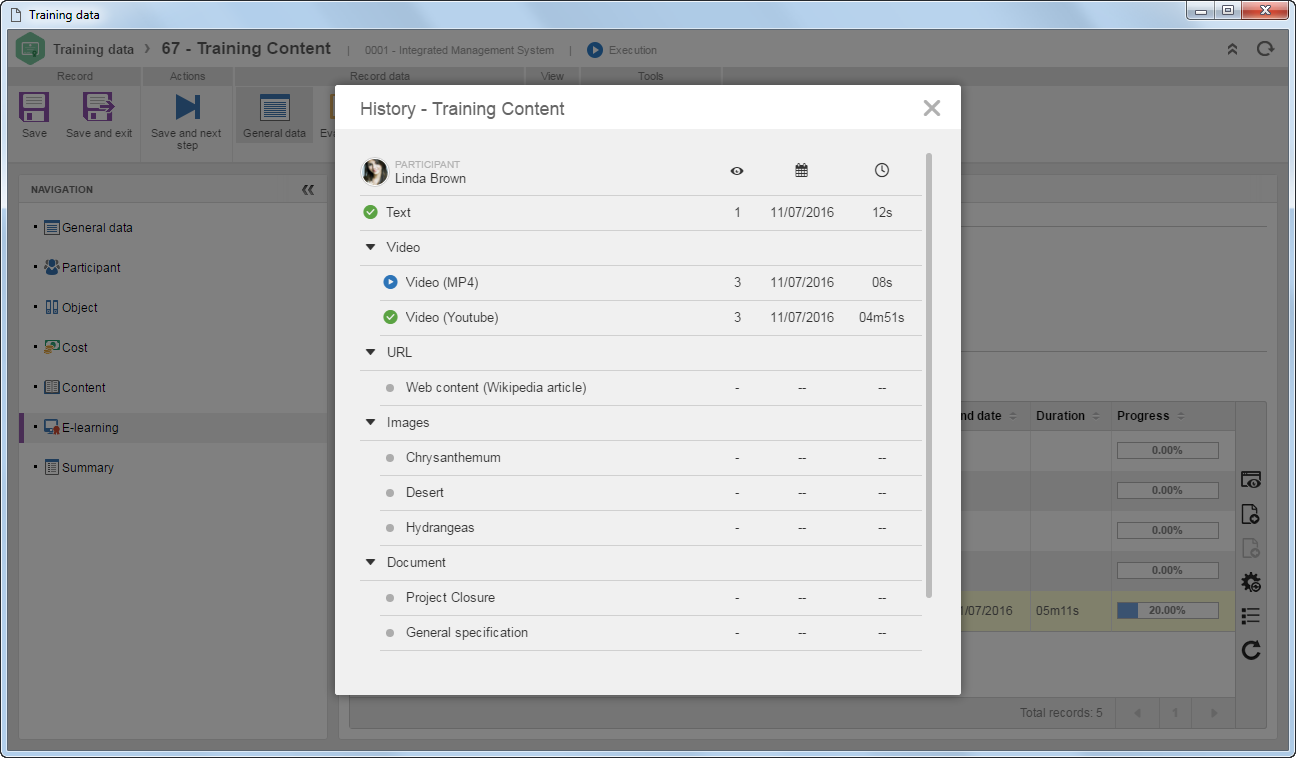Click the history dialog vertical scrollbar
Image resolution: width=1296 pixels, height=758 pixels.
point(930,375)
